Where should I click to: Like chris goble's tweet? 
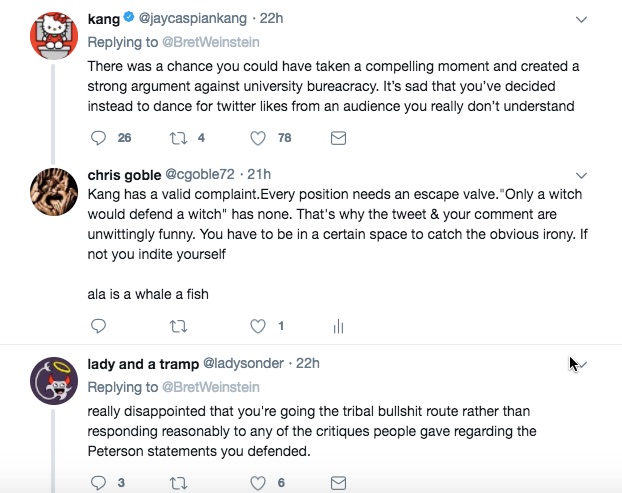pyautogui.click(x=258, y=326)
